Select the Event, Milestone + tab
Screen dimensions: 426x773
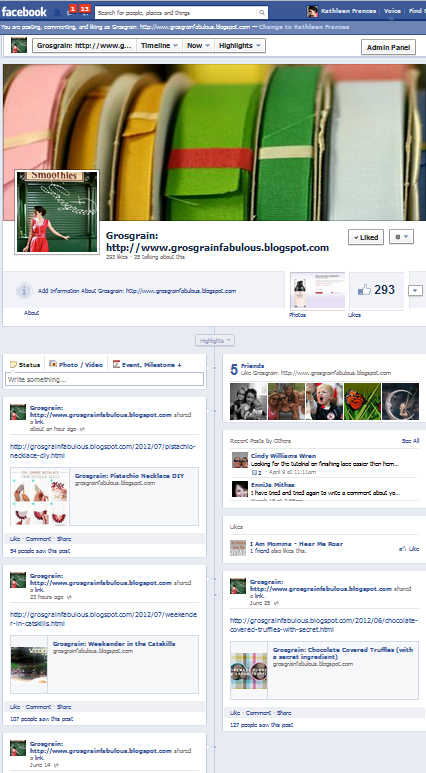pos(147,365)
